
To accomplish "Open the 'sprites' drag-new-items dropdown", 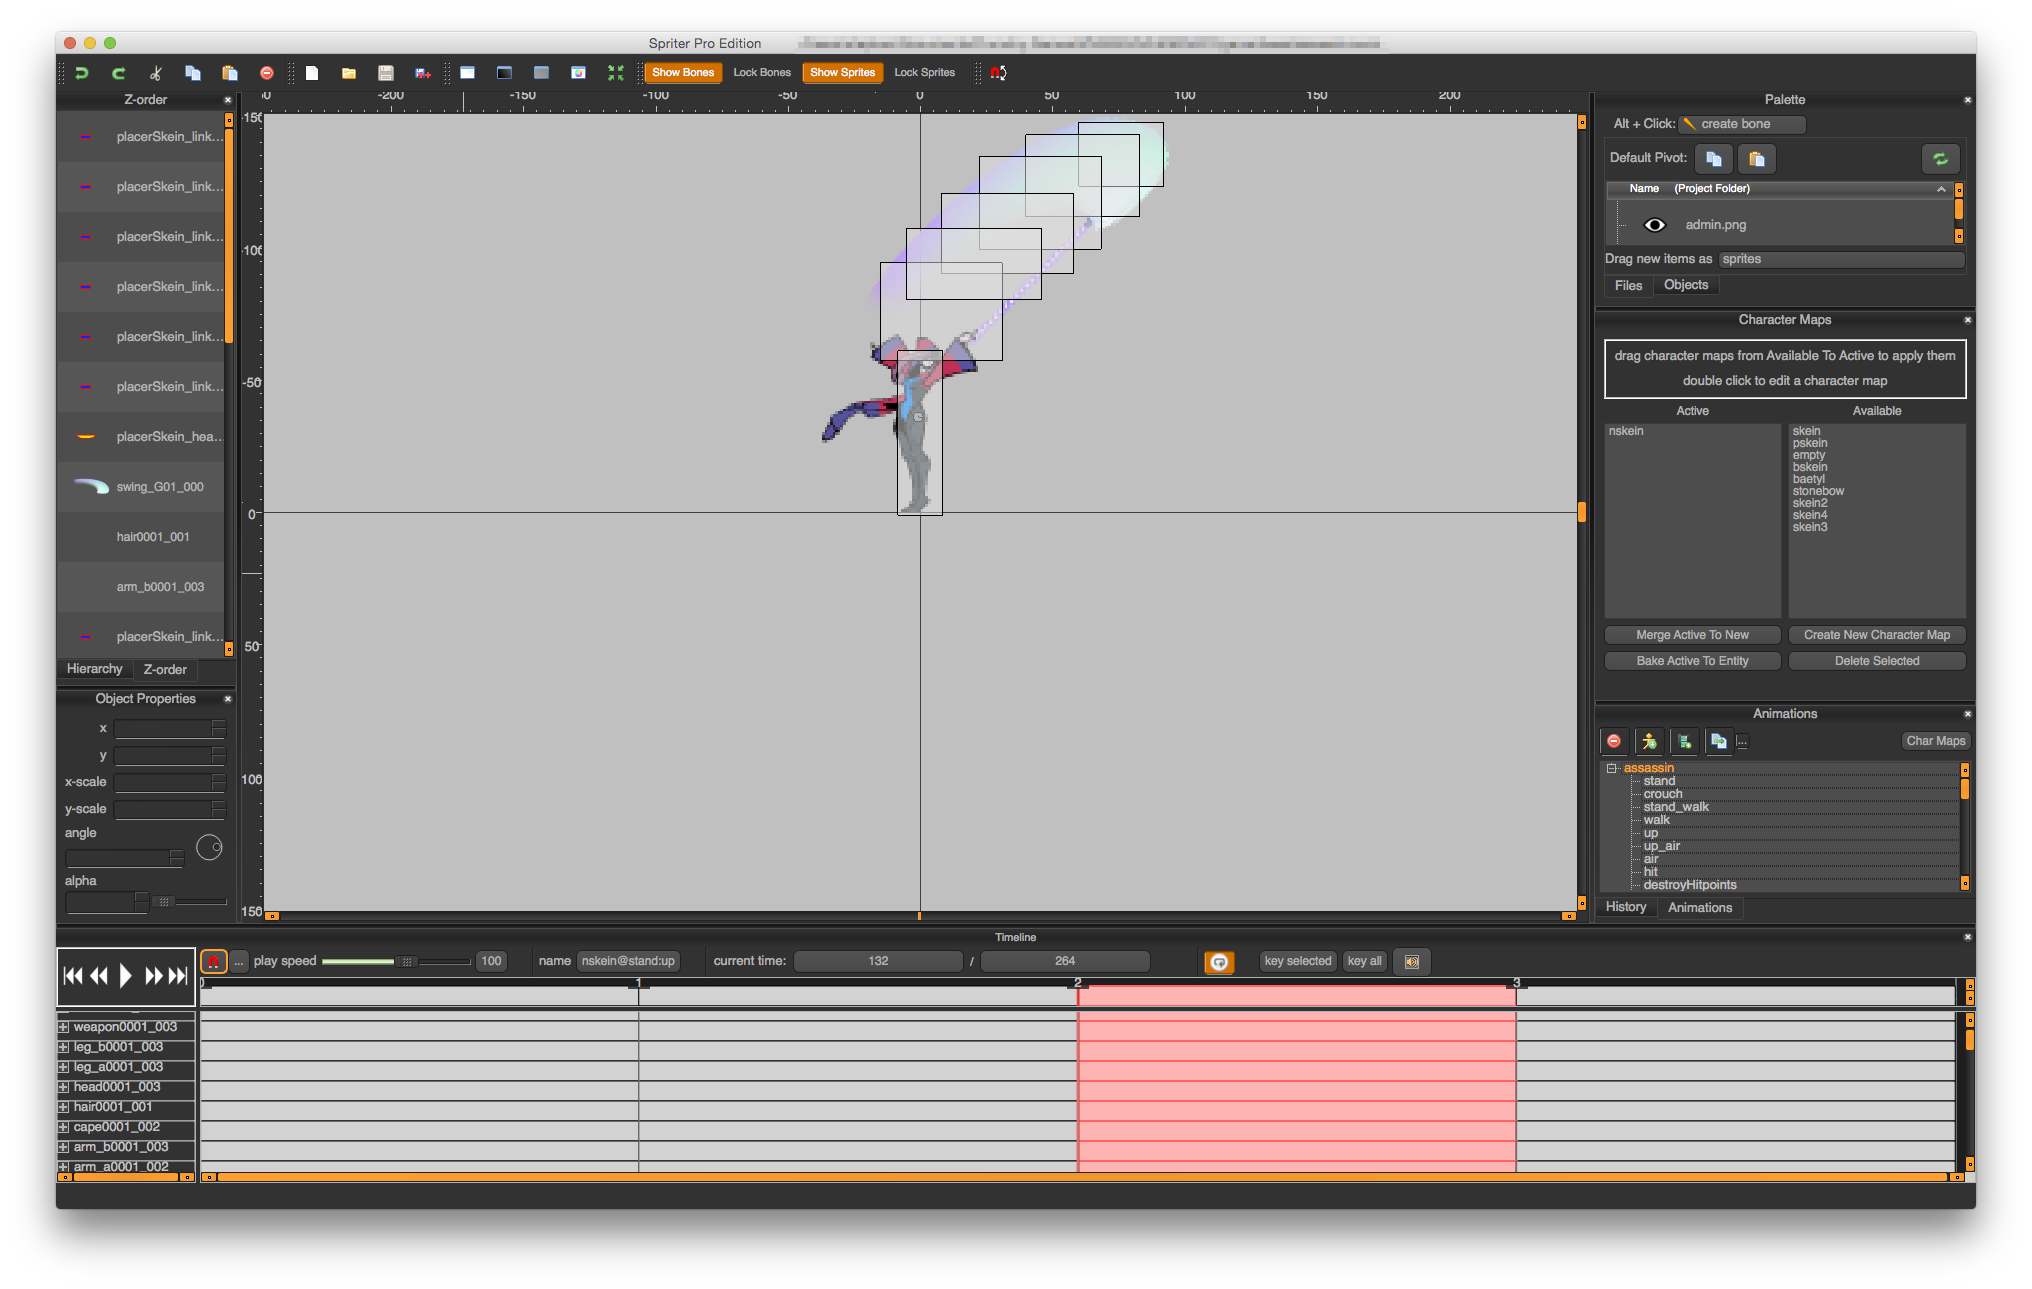I will tap(1842, 259).
